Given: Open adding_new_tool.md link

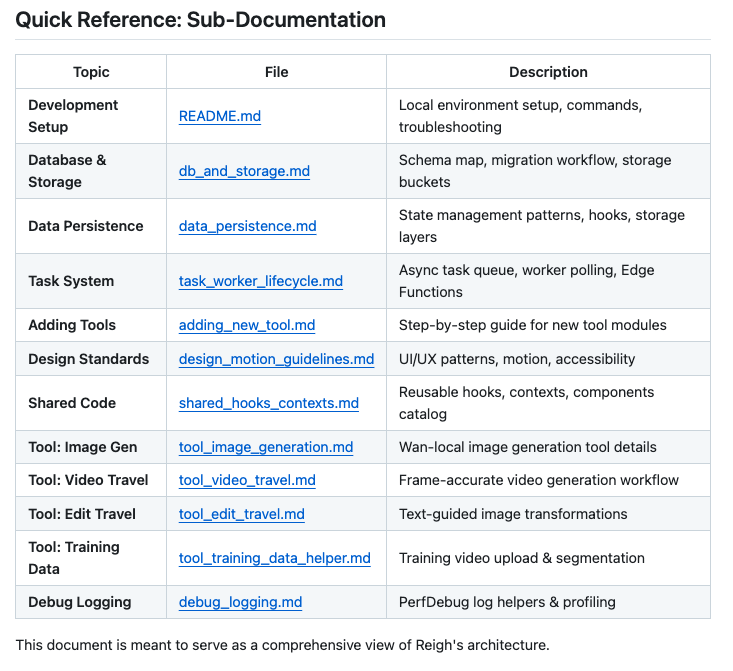Looking at the screenshot, I should coord(247,325).
